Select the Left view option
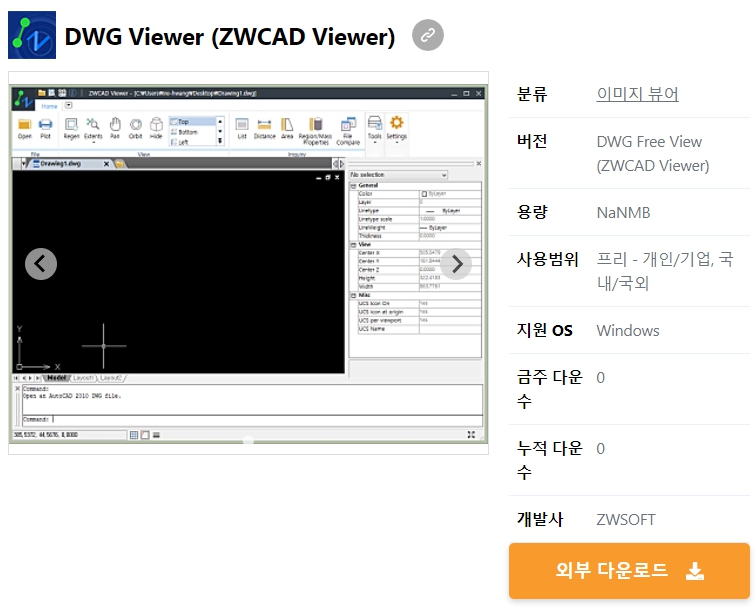The height and width of the screenshot is (607, 755). [x=192, y=142]
